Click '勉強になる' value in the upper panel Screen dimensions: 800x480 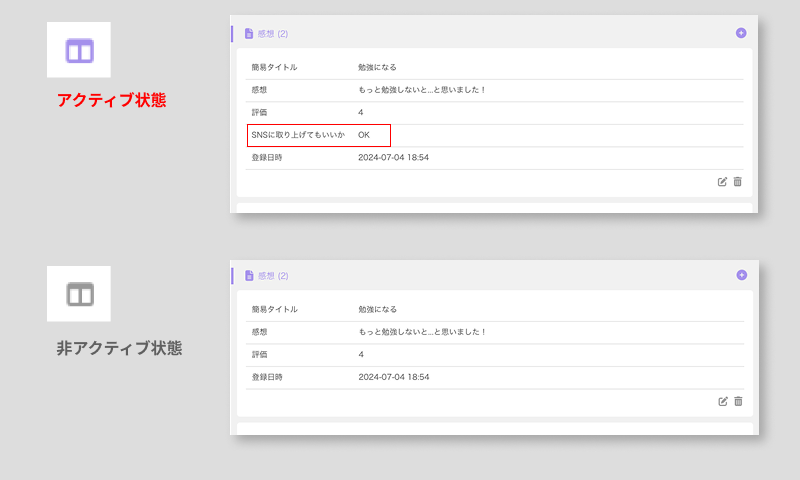click(377, 67)
